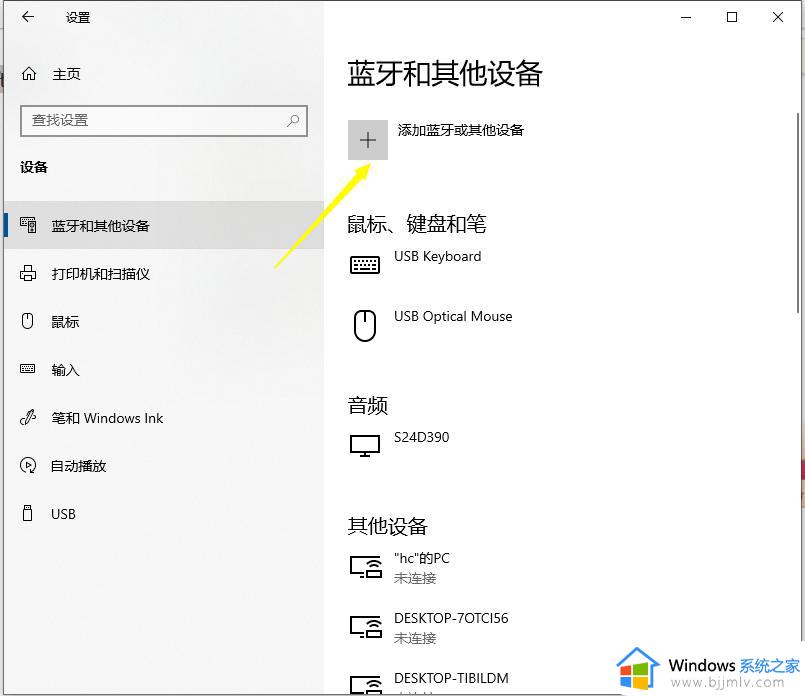The image size is (805, 696).
Task: Focus the 查找设置 search field
Action: click(164, 121)
